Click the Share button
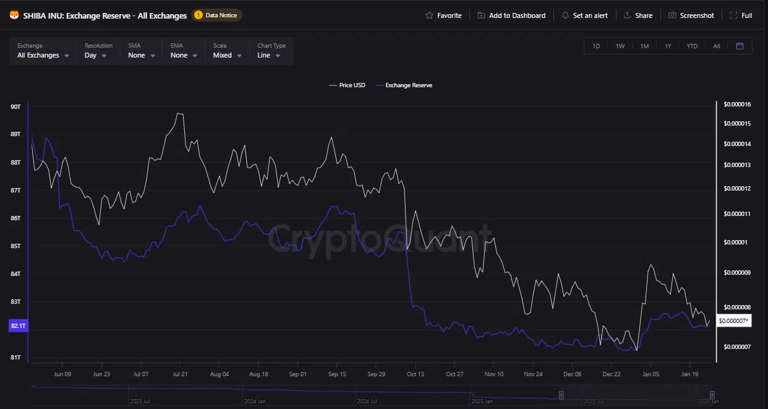Viewport: 768px width, 409px height. pos(638,16)
